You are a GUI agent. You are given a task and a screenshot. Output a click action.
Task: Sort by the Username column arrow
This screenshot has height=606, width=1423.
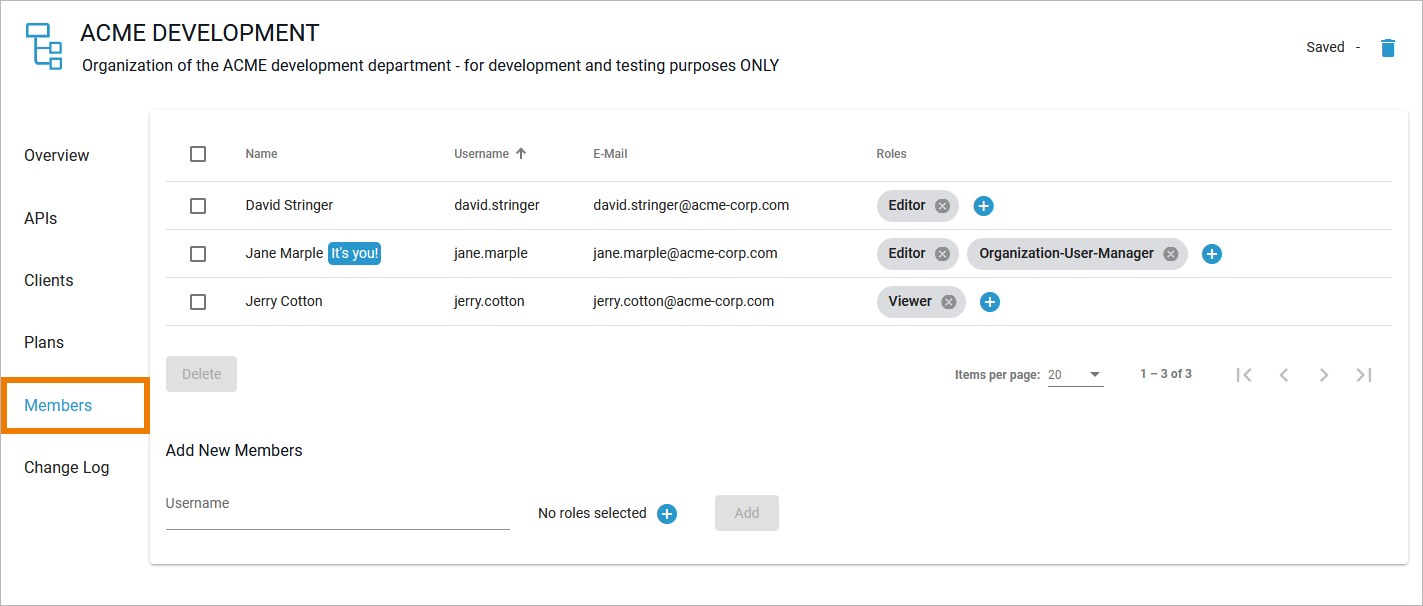tap(520, 154)
